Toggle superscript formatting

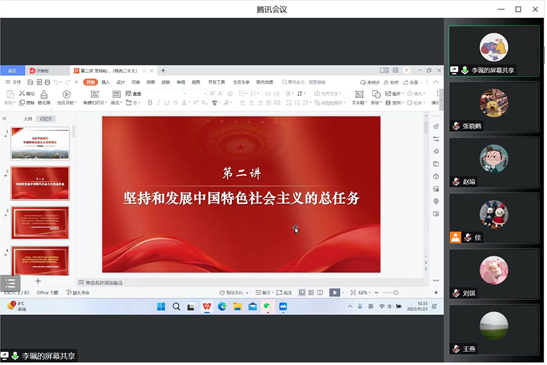click(195, 103)
